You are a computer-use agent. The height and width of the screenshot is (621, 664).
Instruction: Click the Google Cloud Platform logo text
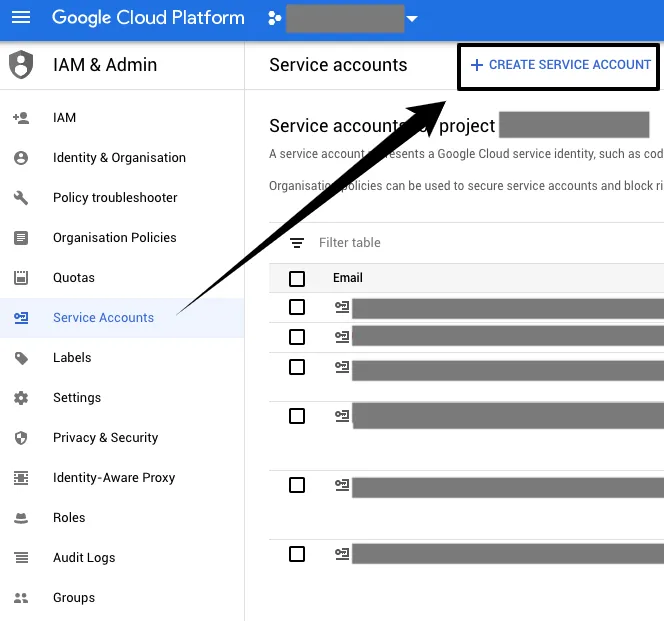148,18
